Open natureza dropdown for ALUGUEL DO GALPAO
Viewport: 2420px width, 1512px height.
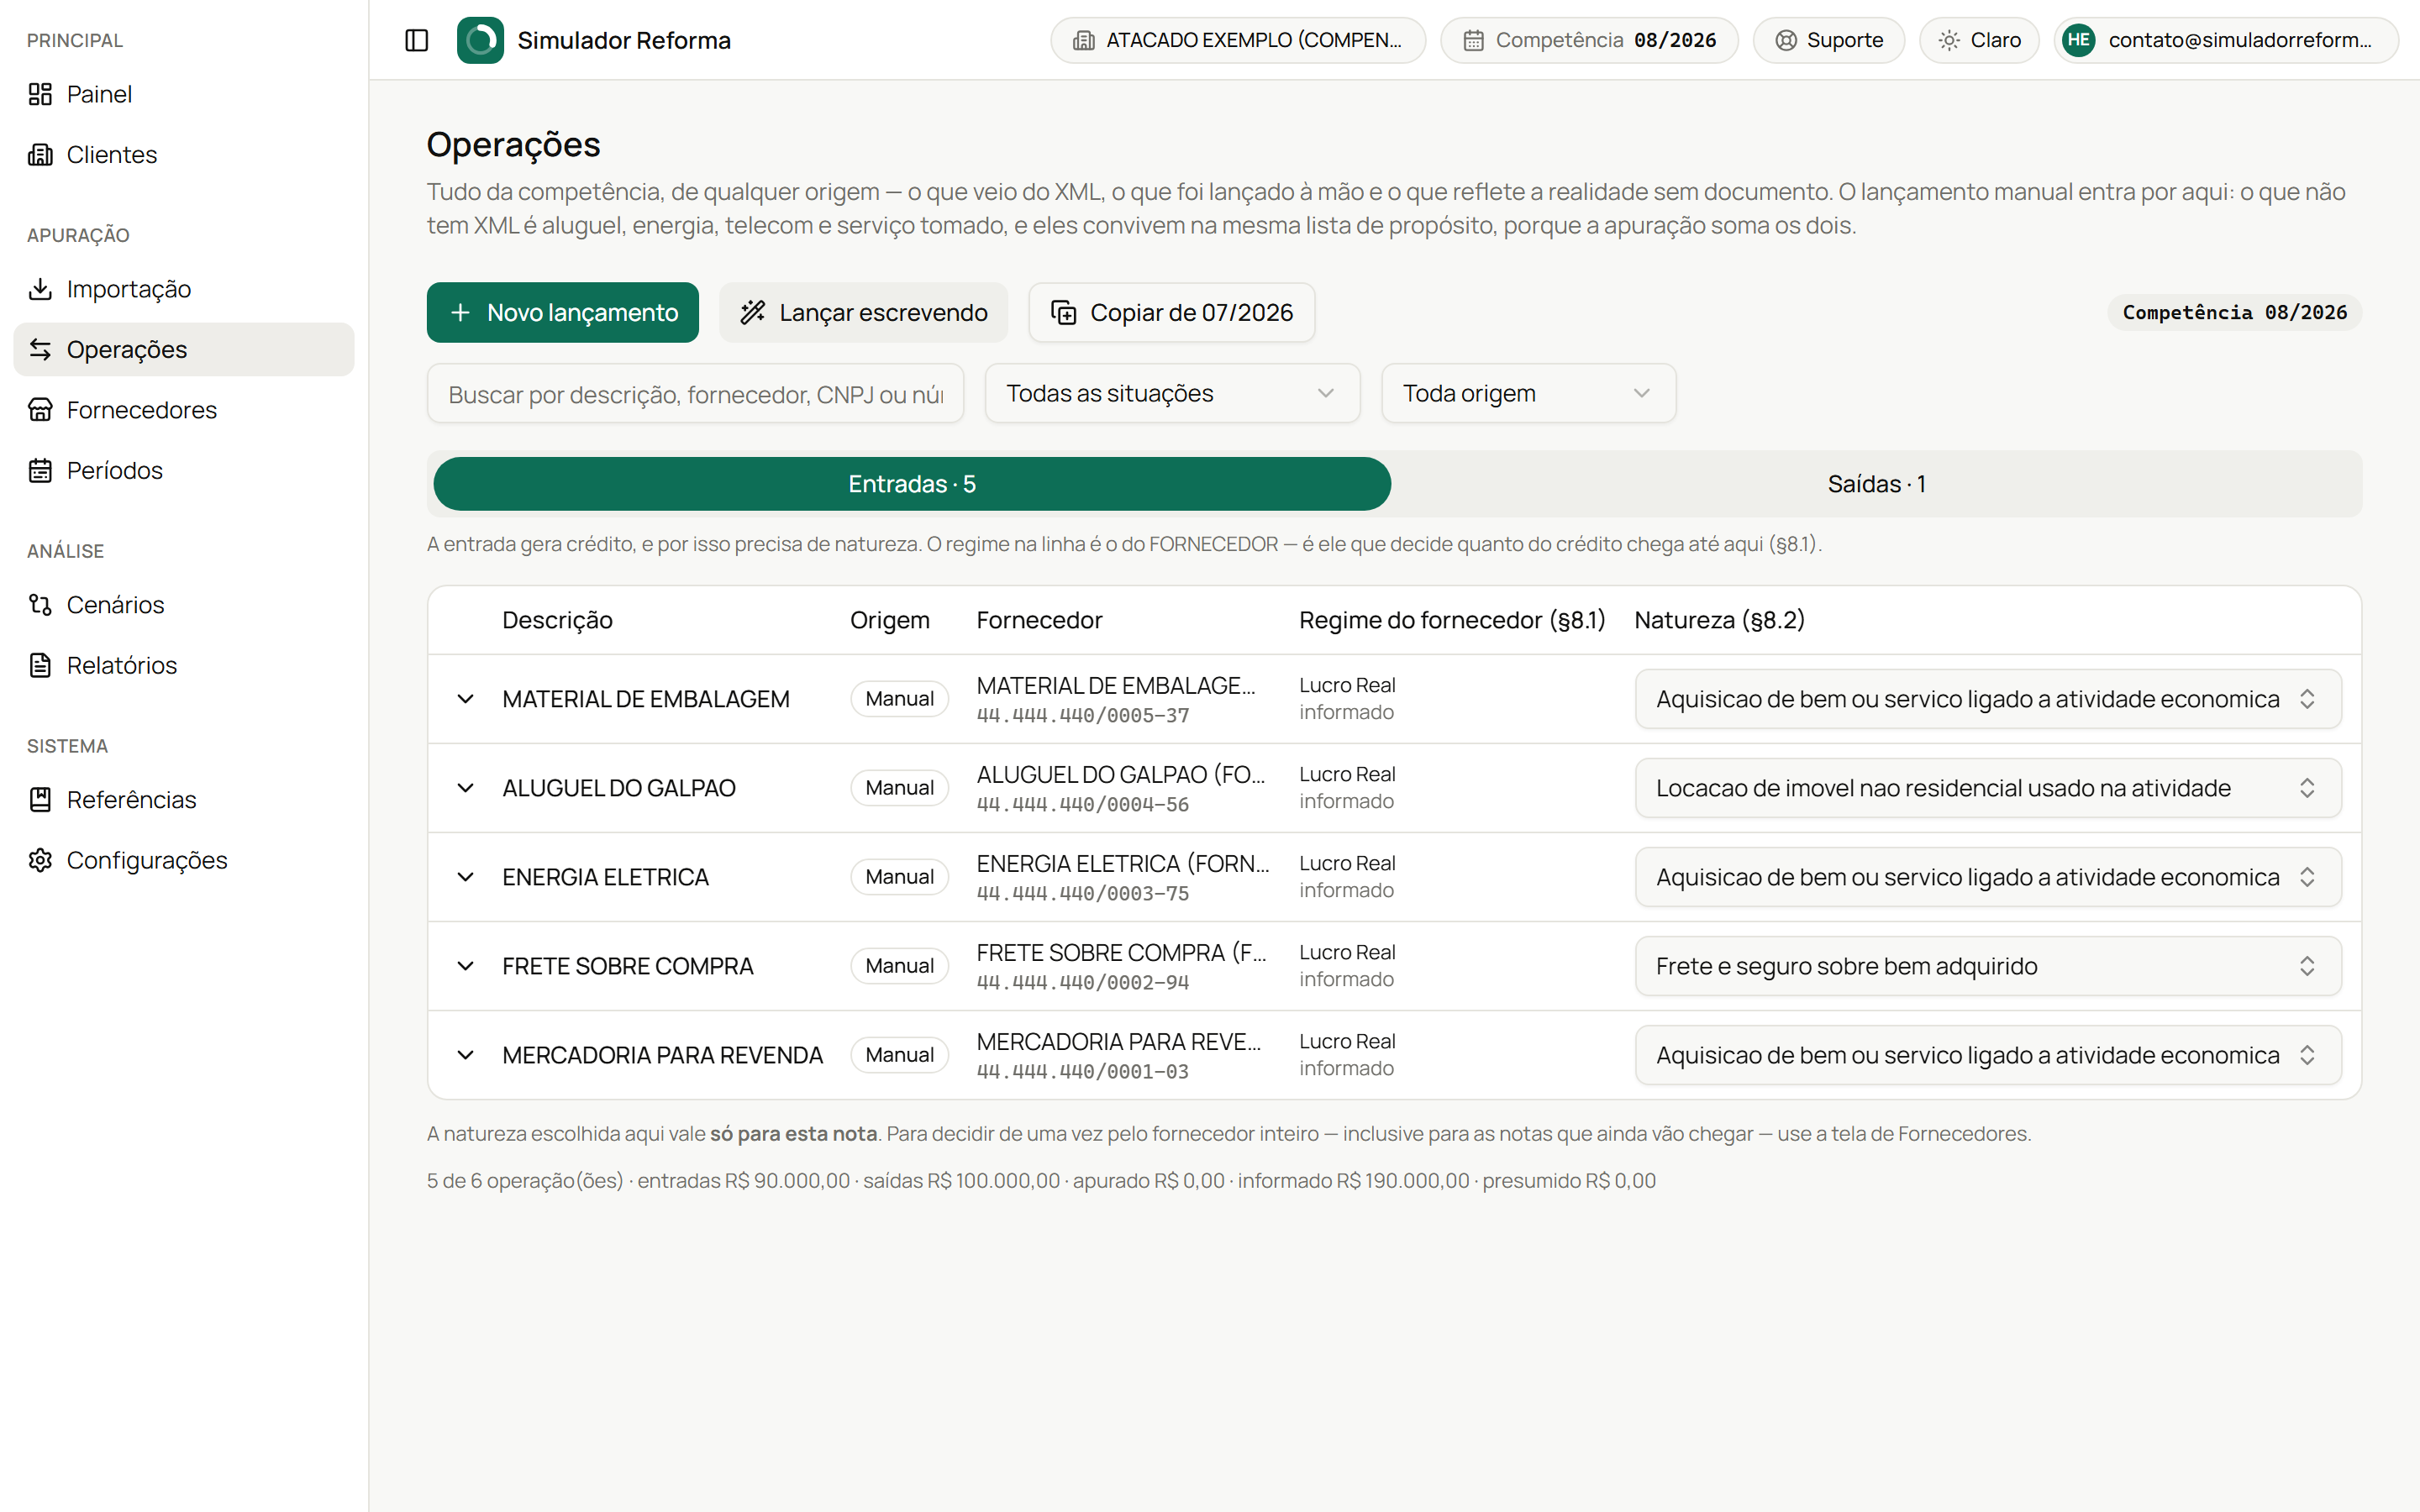pyautogui.click(x=1988, y=788)
